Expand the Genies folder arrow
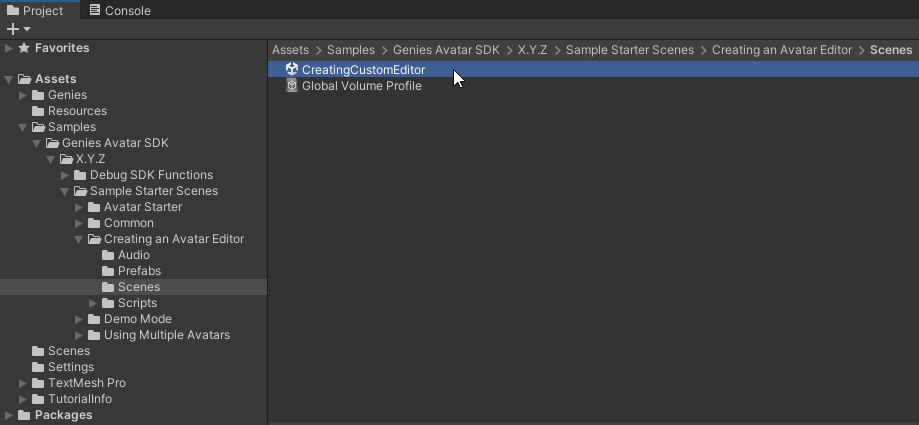Screen dimensions: 919x425 [x=24, y=95]
